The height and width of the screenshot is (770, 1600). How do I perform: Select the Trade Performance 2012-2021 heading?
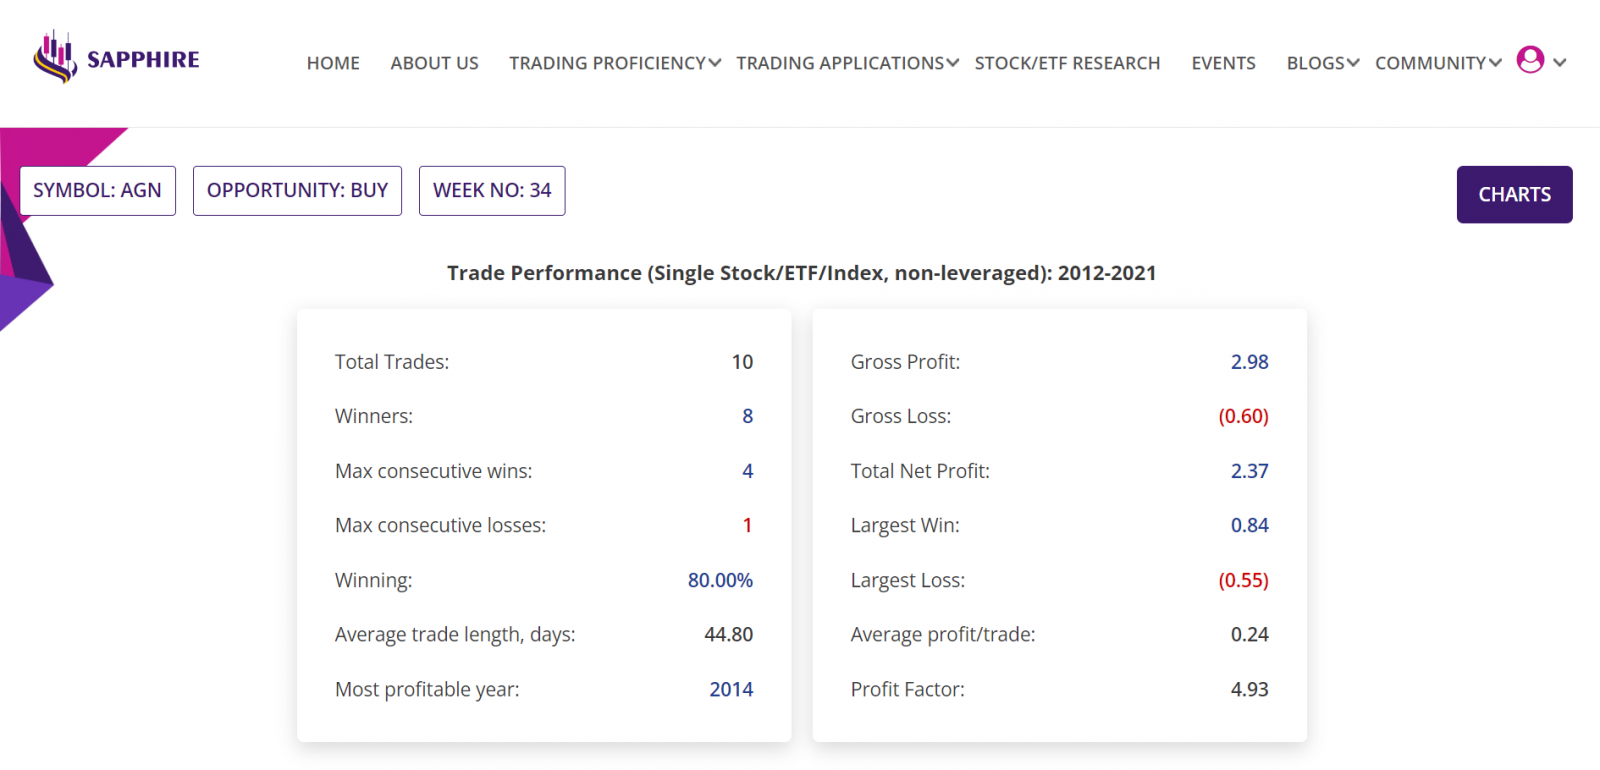801,273
